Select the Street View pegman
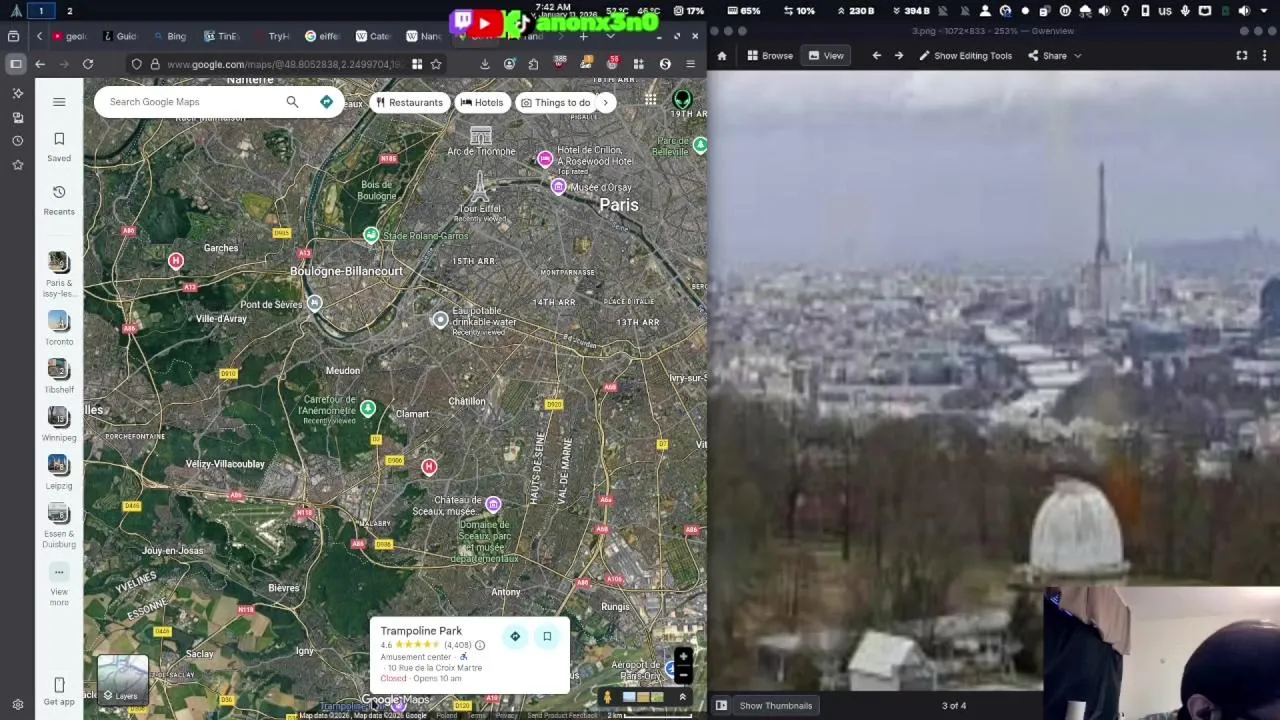This screenshot has width=1280, height=720. tap(606, 697)
